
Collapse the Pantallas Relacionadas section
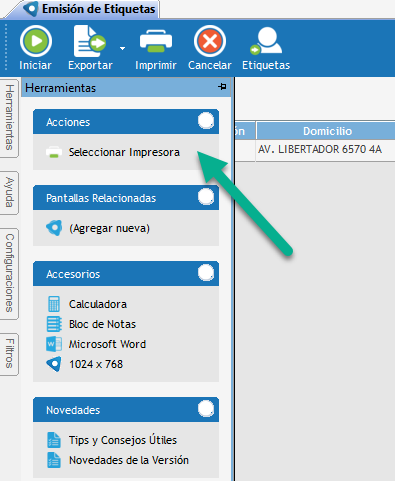click(x=206, y=197)
